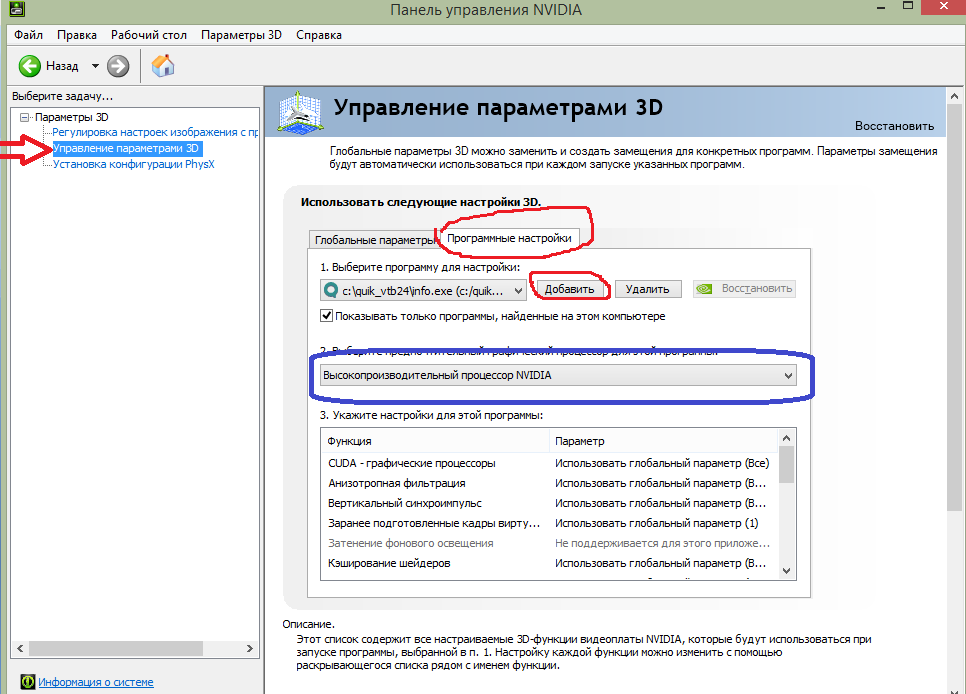Open the program selection dropdown
Image resolution: width=966 pixels, height=694 pixels.
tap(424, 290)
